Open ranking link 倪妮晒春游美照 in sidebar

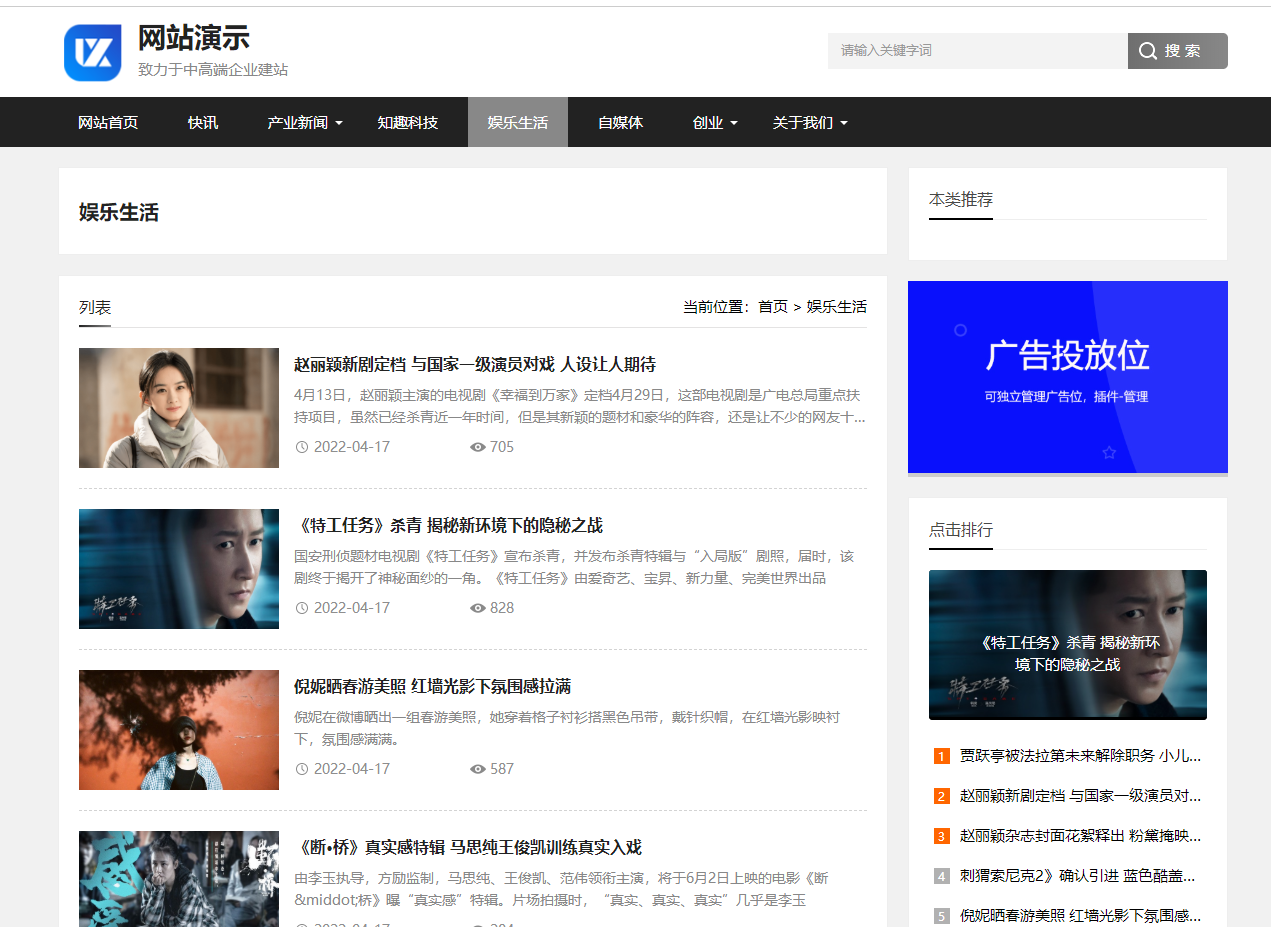pos(1081,916)
